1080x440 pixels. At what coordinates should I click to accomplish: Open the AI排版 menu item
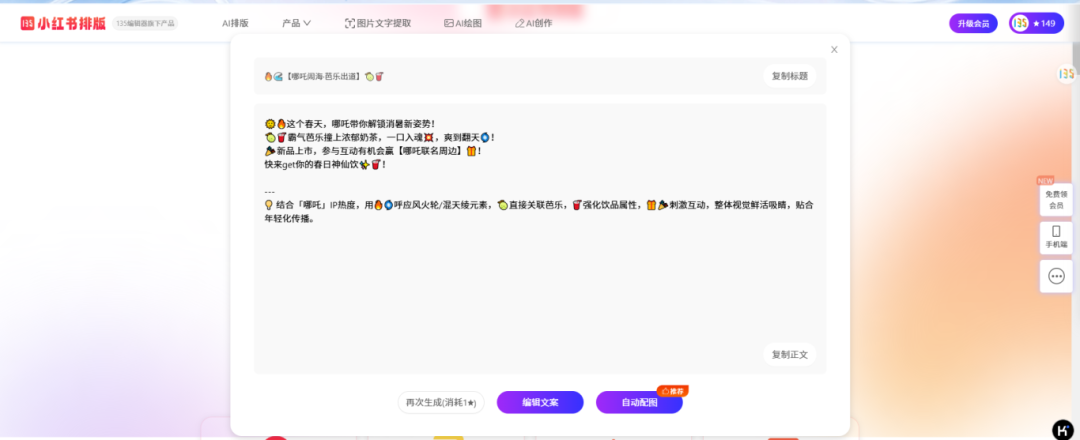pos(235,23)
